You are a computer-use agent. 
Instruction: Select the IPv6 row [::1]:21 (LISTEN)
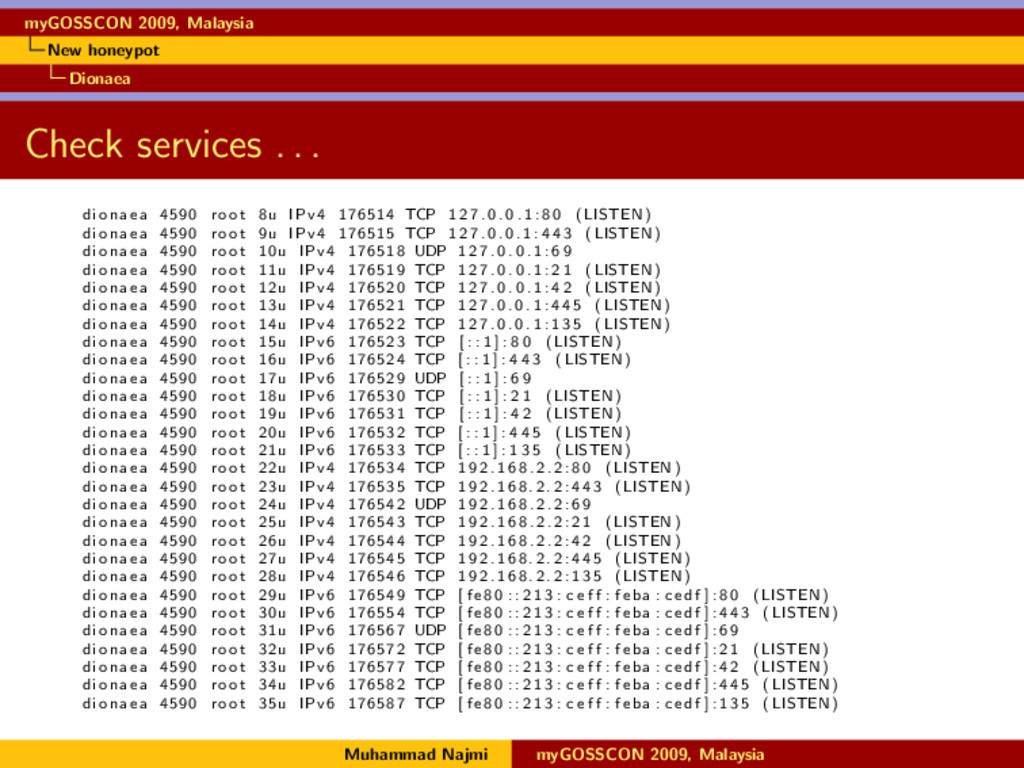tap(352, 396)
